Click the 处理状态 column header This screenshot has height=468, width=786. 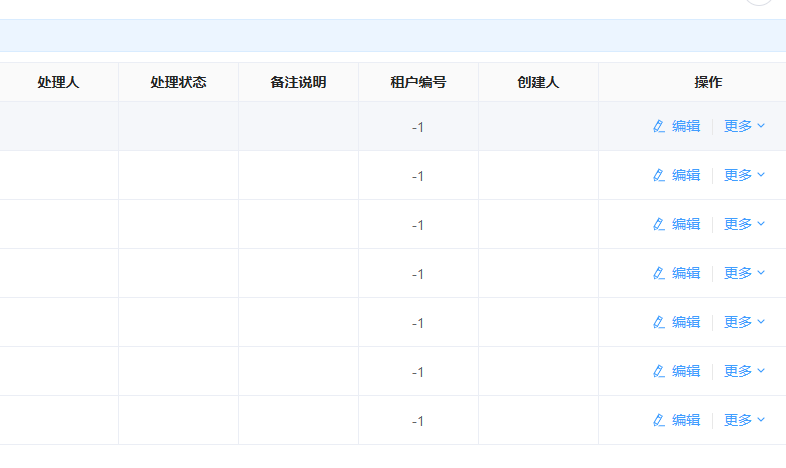(178, 82)
